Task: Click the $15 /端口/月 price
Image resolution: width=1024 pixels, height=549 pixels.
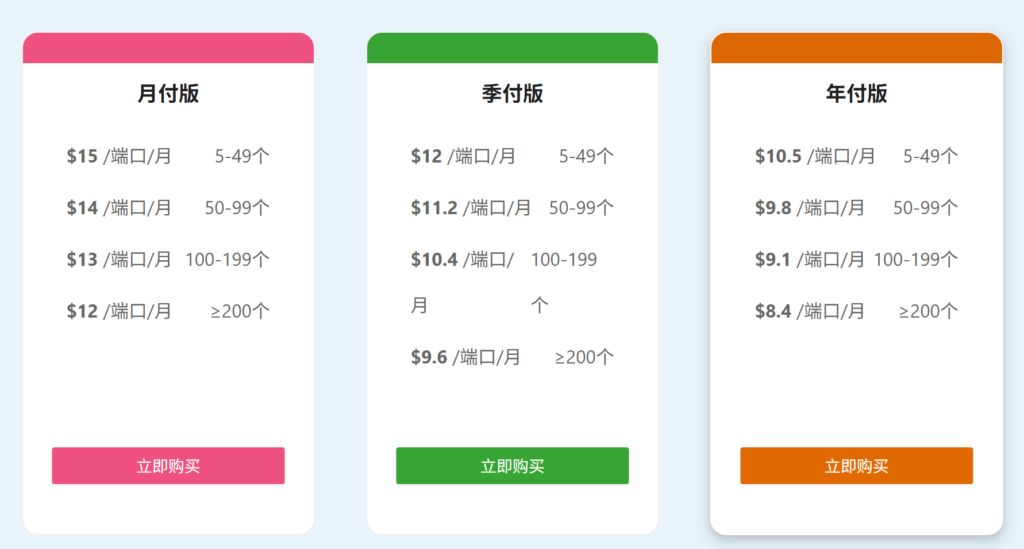Action: tap(119, 156)
